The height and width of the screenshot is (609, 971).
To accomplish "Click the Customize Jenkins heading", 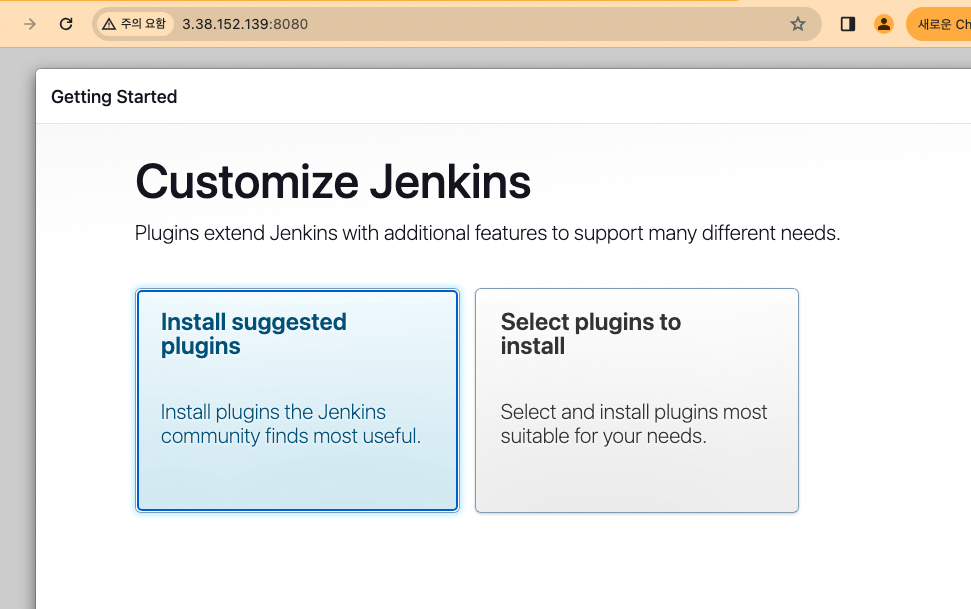I will point(333,182).
